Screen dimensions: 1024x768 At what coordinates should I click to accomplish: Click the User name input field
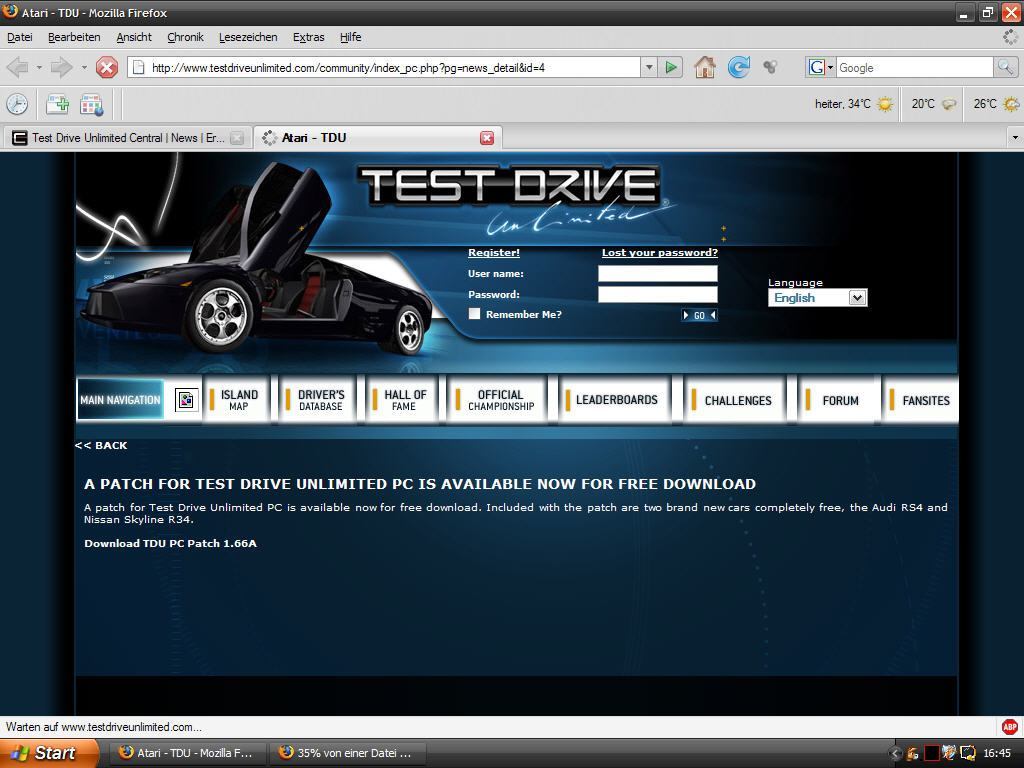click(658, 274)
